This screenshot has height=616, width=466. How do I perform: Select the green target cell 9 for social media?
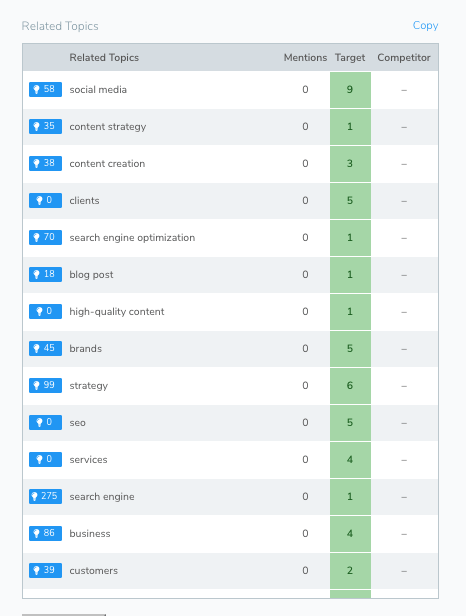tap(350, 90)
